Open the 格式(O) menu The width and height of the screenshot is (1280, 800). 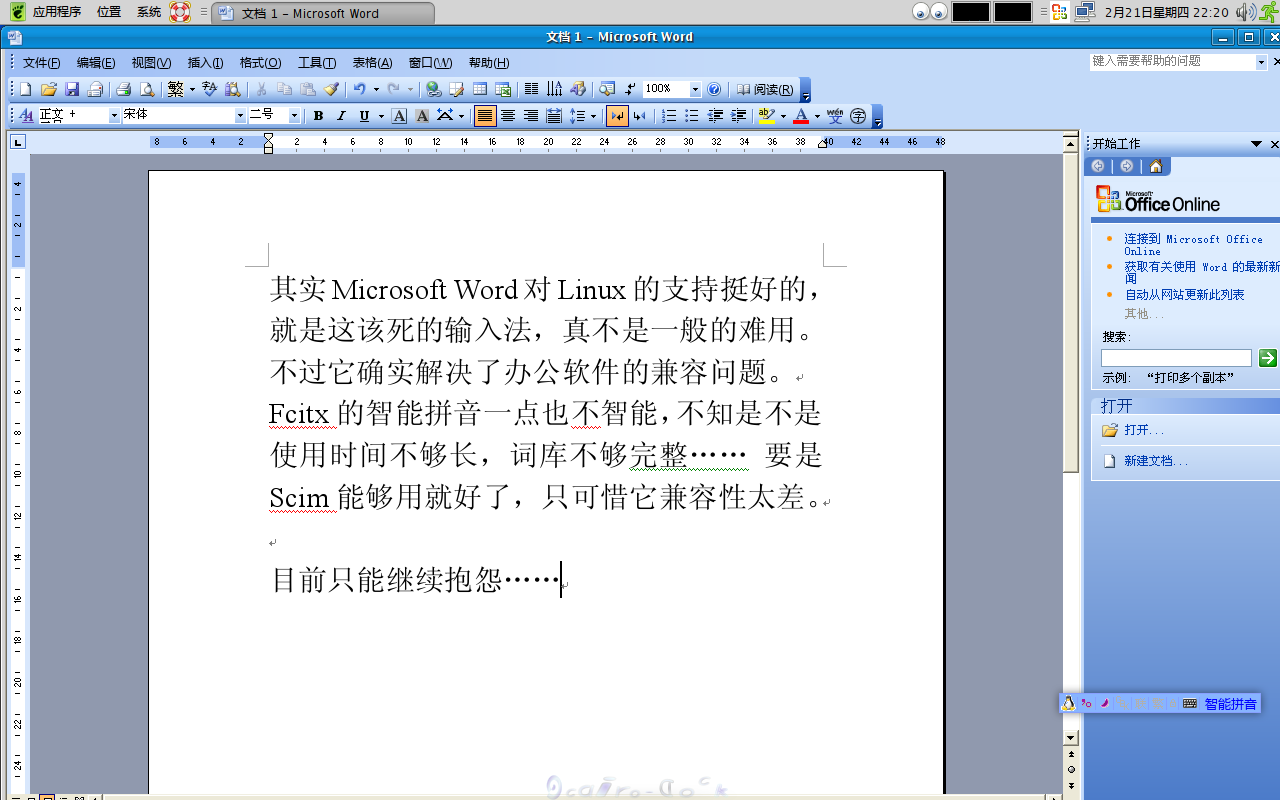coord(260,63)
